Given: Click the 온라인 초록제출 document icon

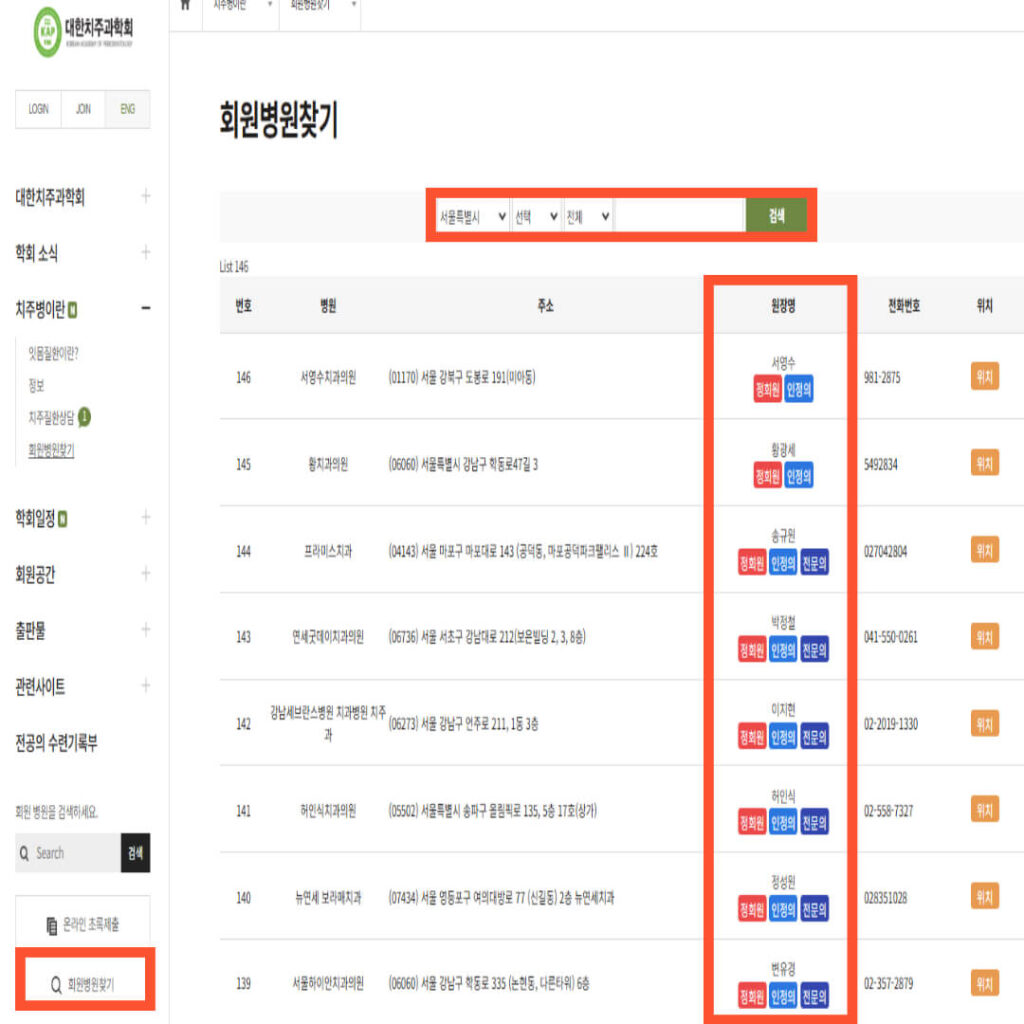Looking at the screenshot, I should 52,926.
